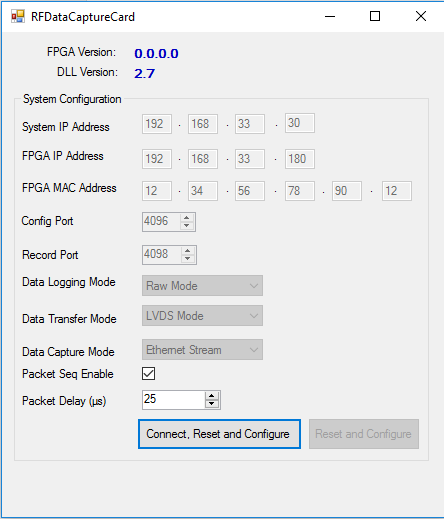Click FPGA MAC Address byte 90 field
Screen dimensions: 444x519
pyautogui.click(x=347, y=191)
